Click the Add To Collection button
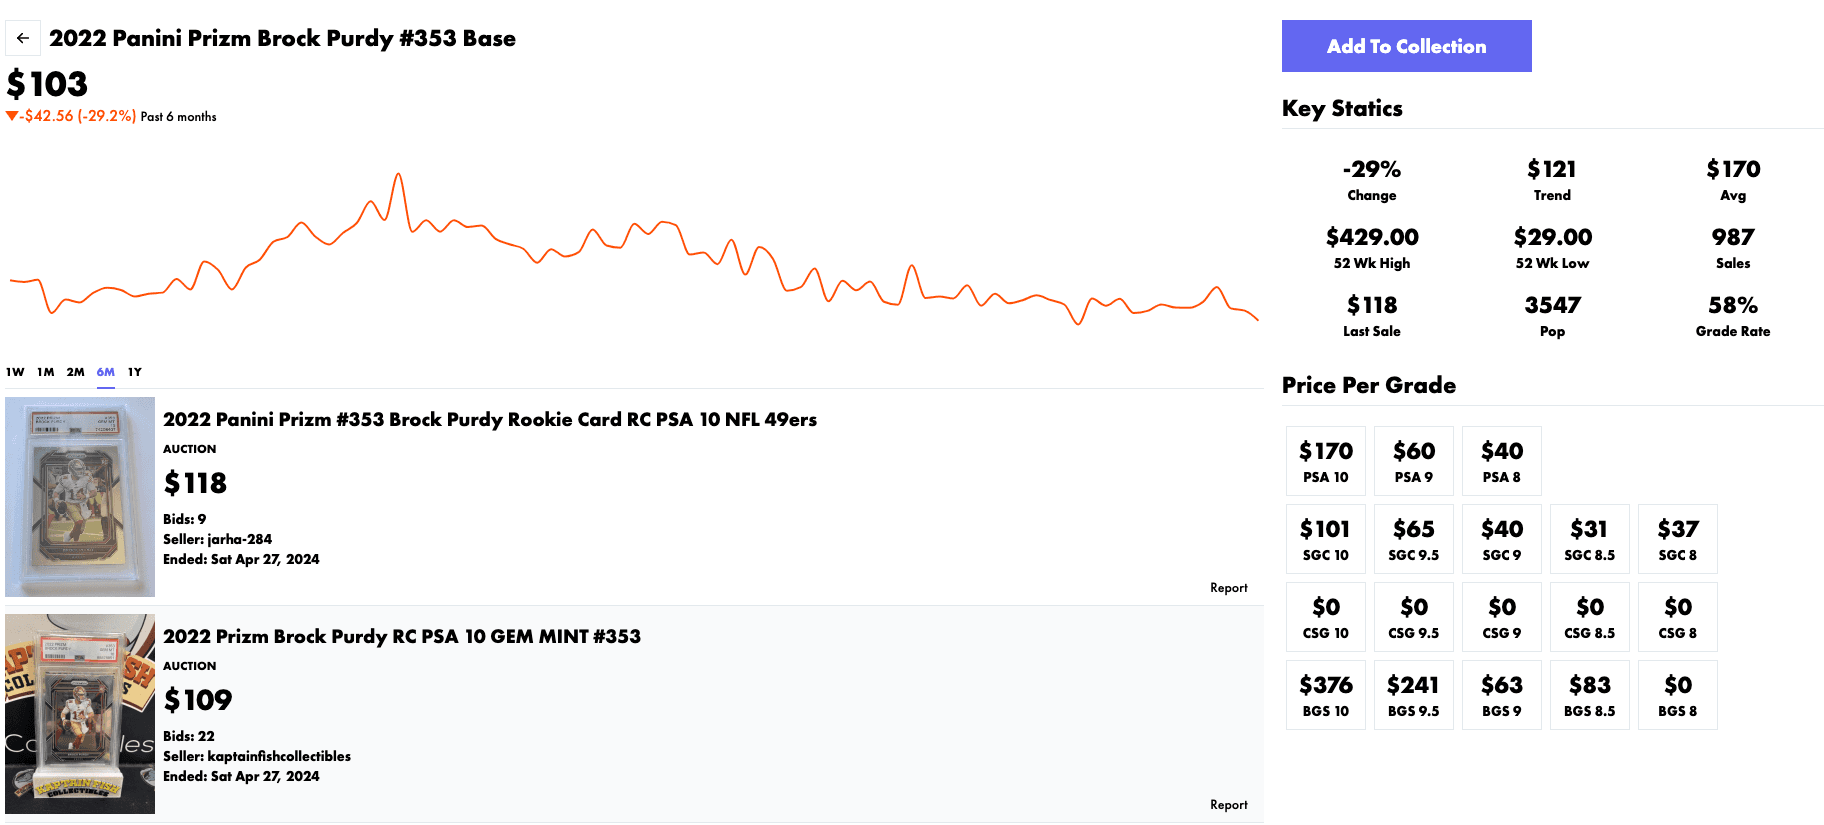1824x825 pixels. click(1406, 46)
